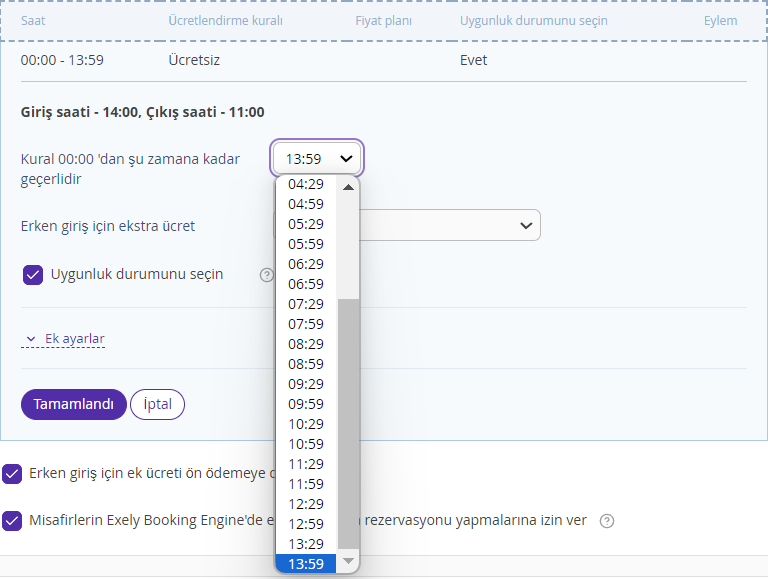768x579 pixels.
Task: Pick 10:29 from the dropdown list
Action: tap(306, 424)
